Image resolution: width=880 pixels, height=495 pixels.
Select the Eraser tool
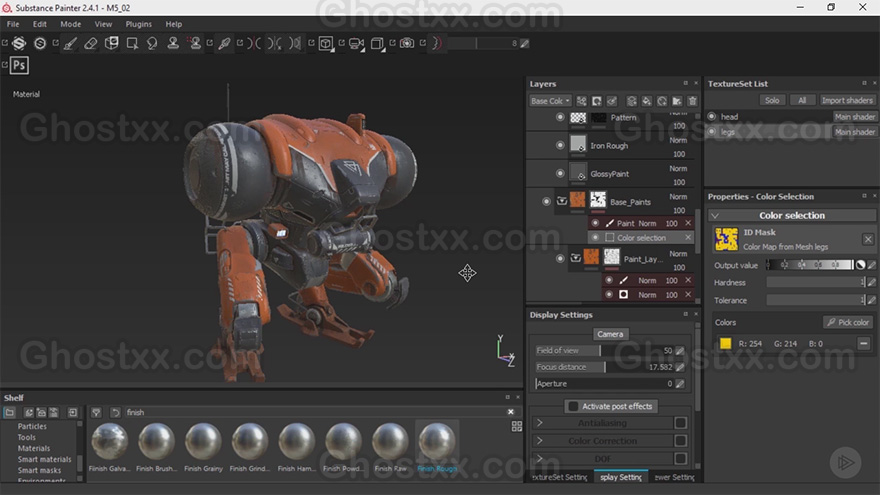coord(90,44)
